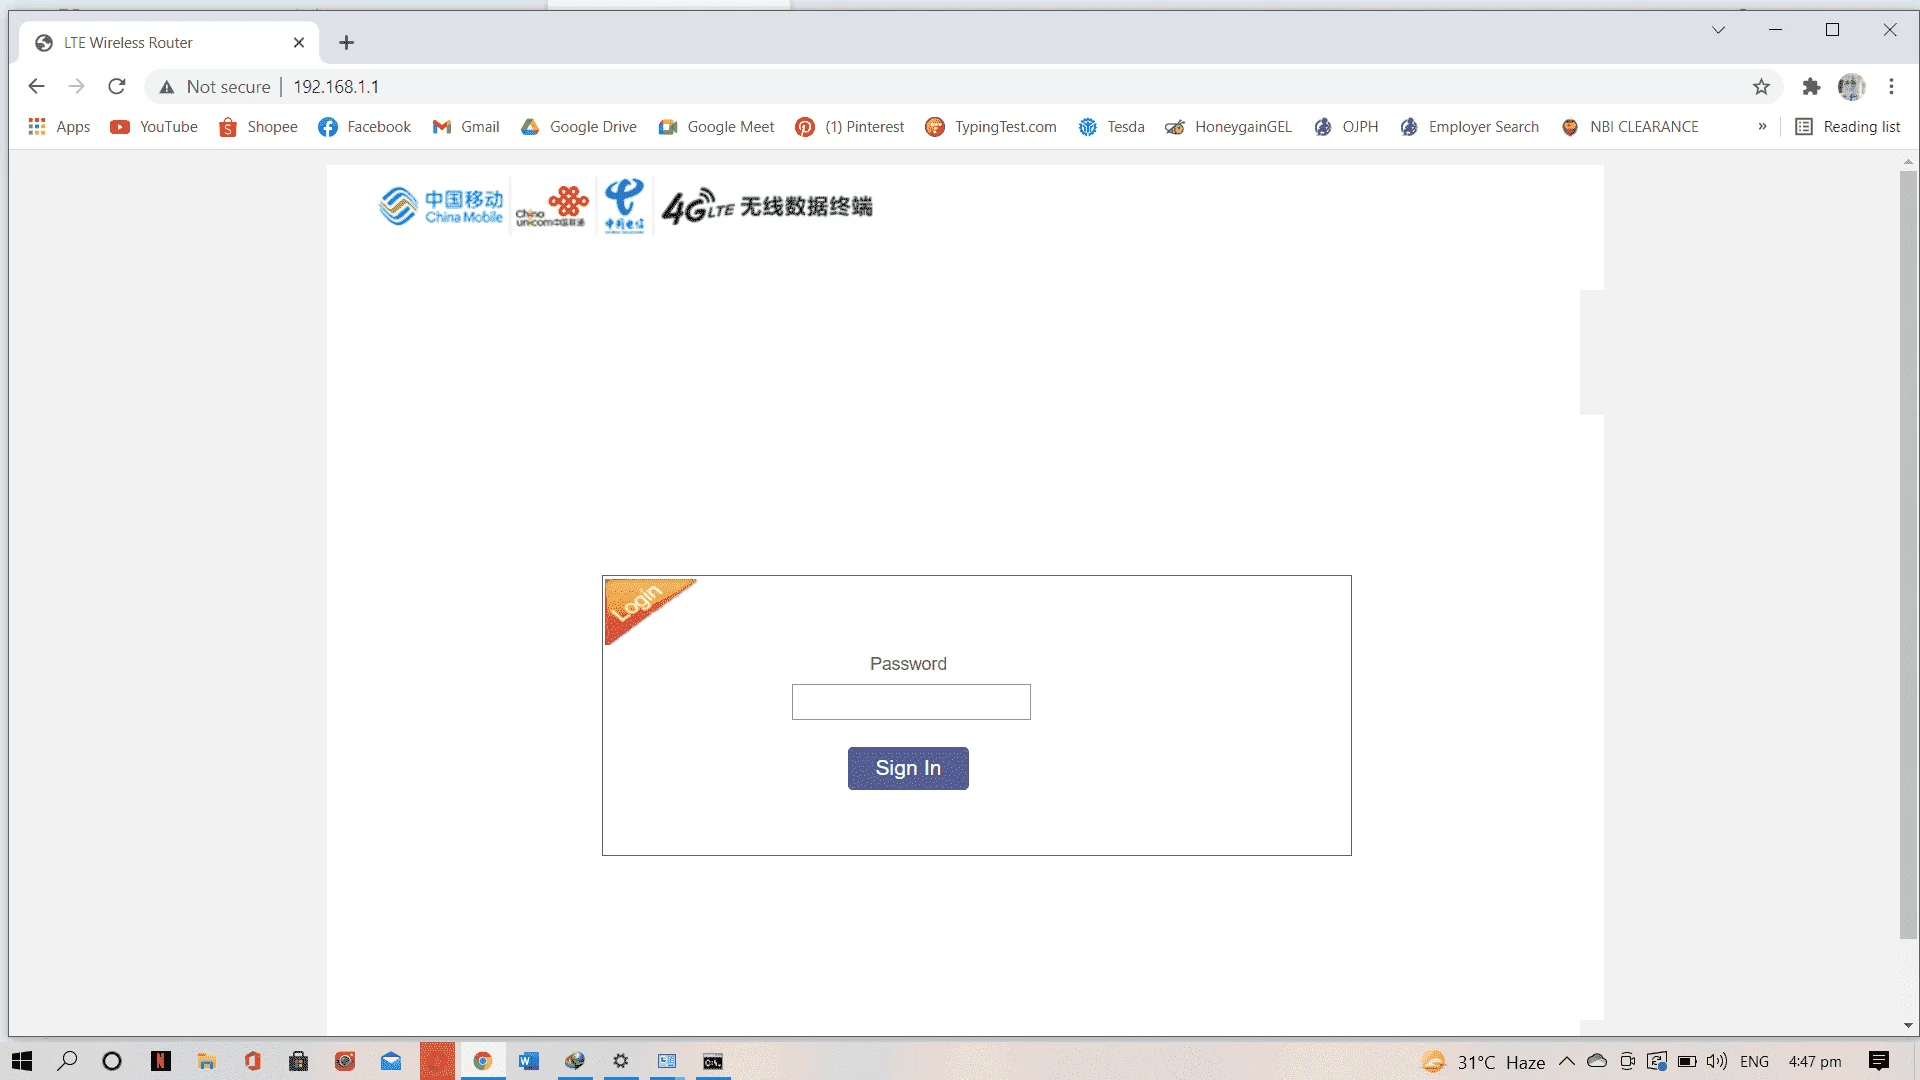Bookmark this page with star icon
Screen dimensions: 1920x1080
tap(1761, 87)
